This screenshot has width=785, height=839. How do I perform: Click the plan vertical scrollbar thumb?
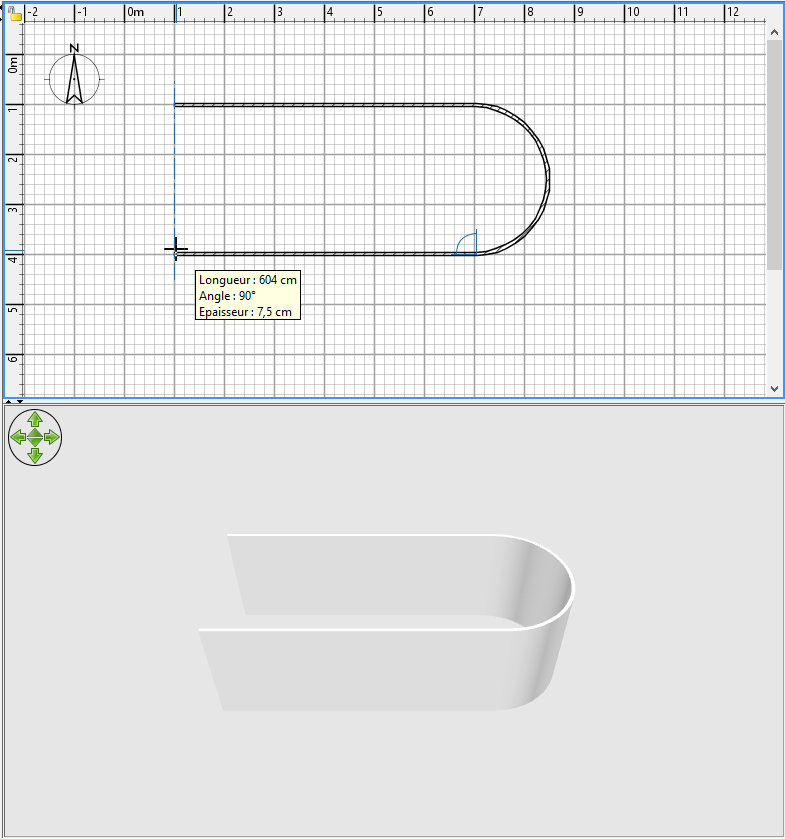coord(774,155)
